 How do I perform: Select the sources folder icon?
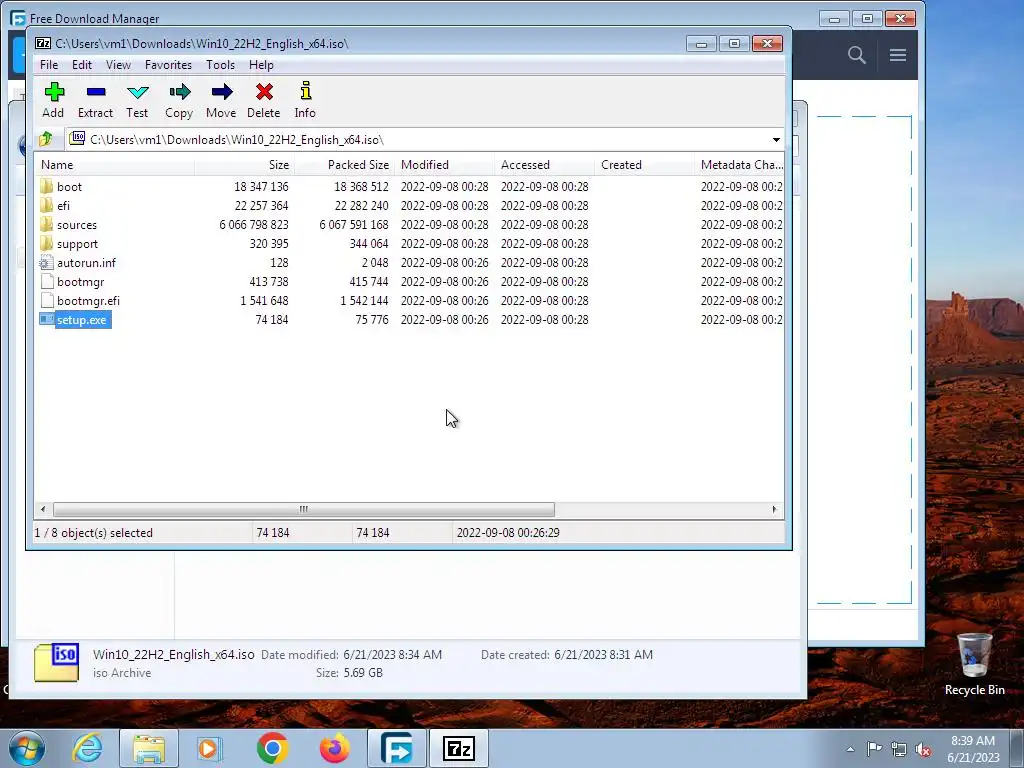click(x=46, y=224)
